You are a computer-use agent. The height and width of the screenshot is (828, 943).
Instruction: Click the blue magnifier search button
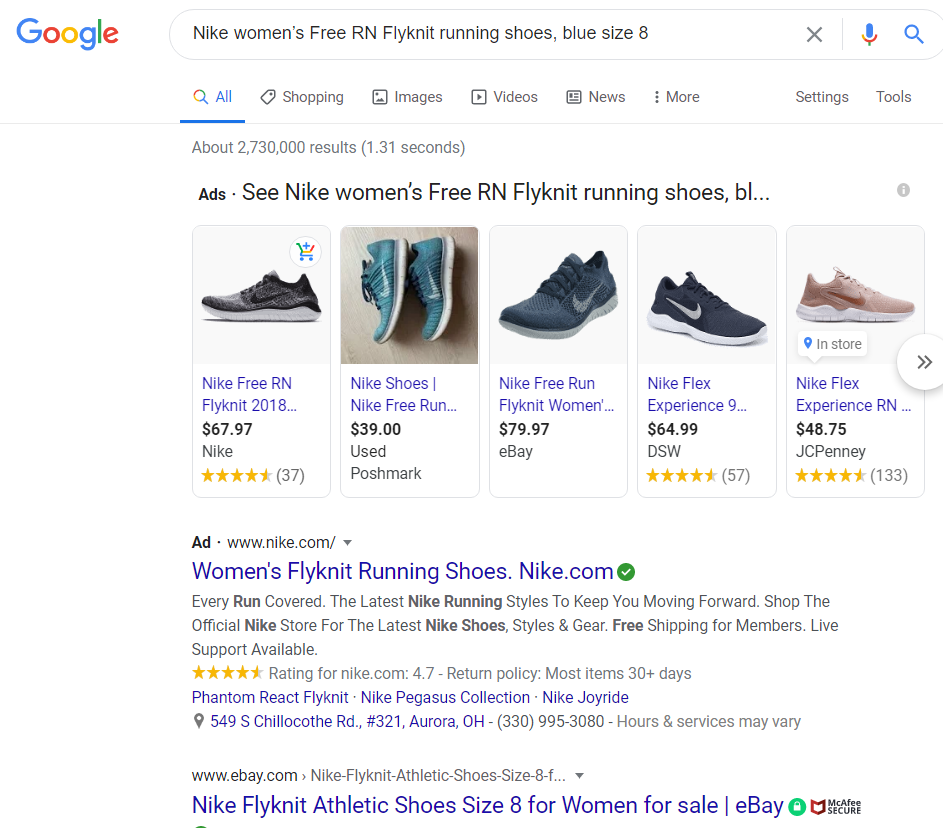point(914,34)
